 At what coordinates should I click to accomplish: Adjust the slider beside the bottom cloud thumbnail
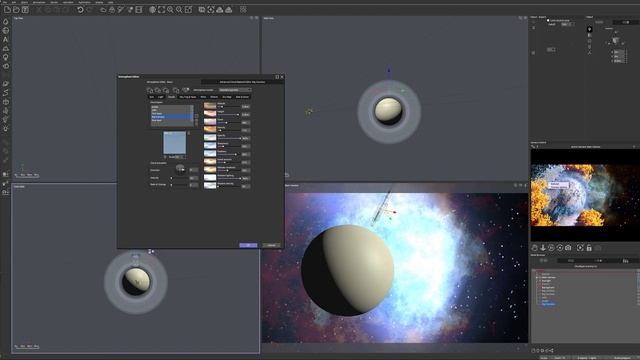(x=229, y=187)
